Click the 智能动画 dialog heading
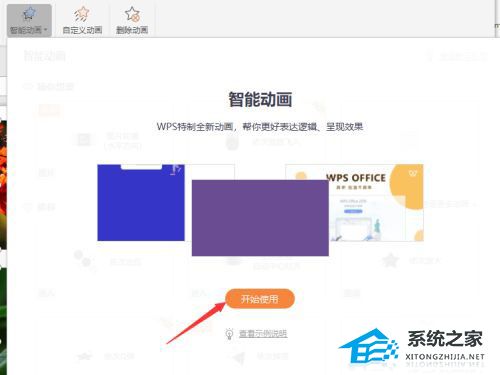500x375 pixels. point(260,99)
